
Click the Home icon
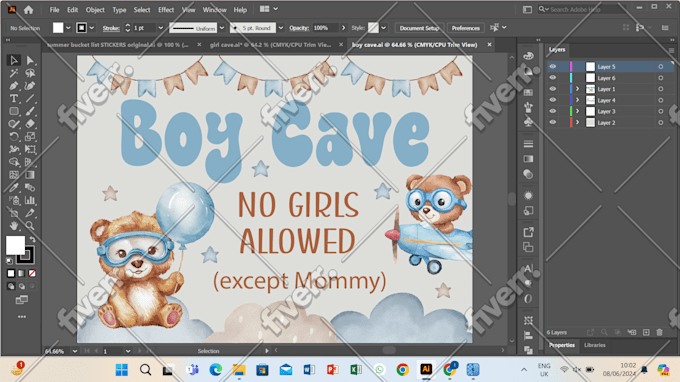pos(29,10)
